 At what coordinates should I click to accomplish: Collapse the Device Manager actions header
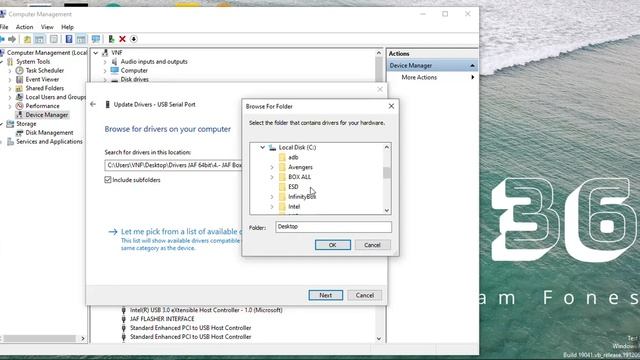(x=472, y=66)
